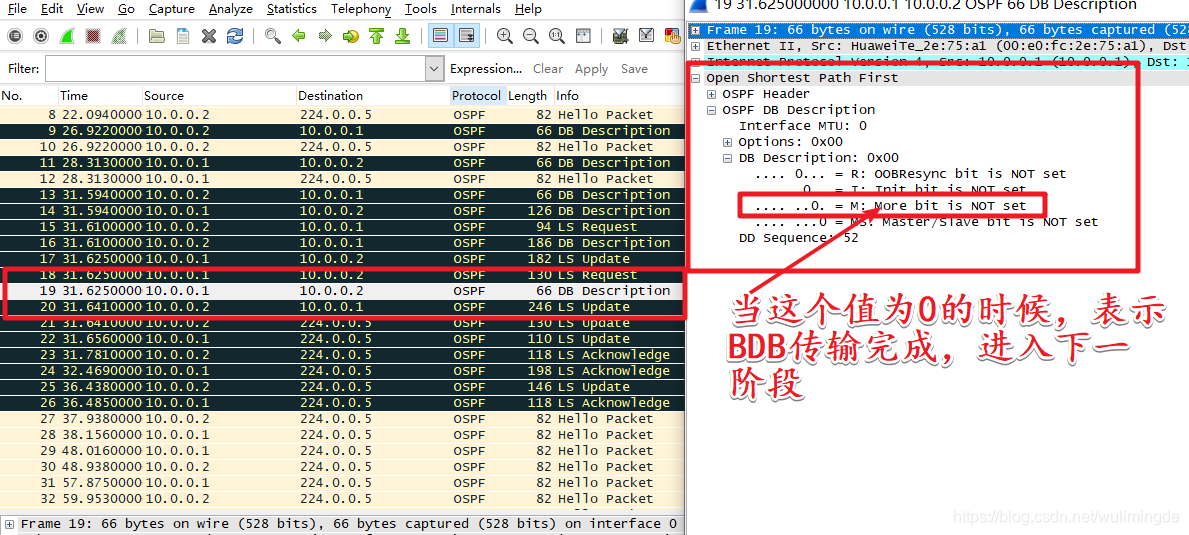The height and width of the screenshot is (535, 1189).
Task: Open the File menu
Action: tap(17, 9)
